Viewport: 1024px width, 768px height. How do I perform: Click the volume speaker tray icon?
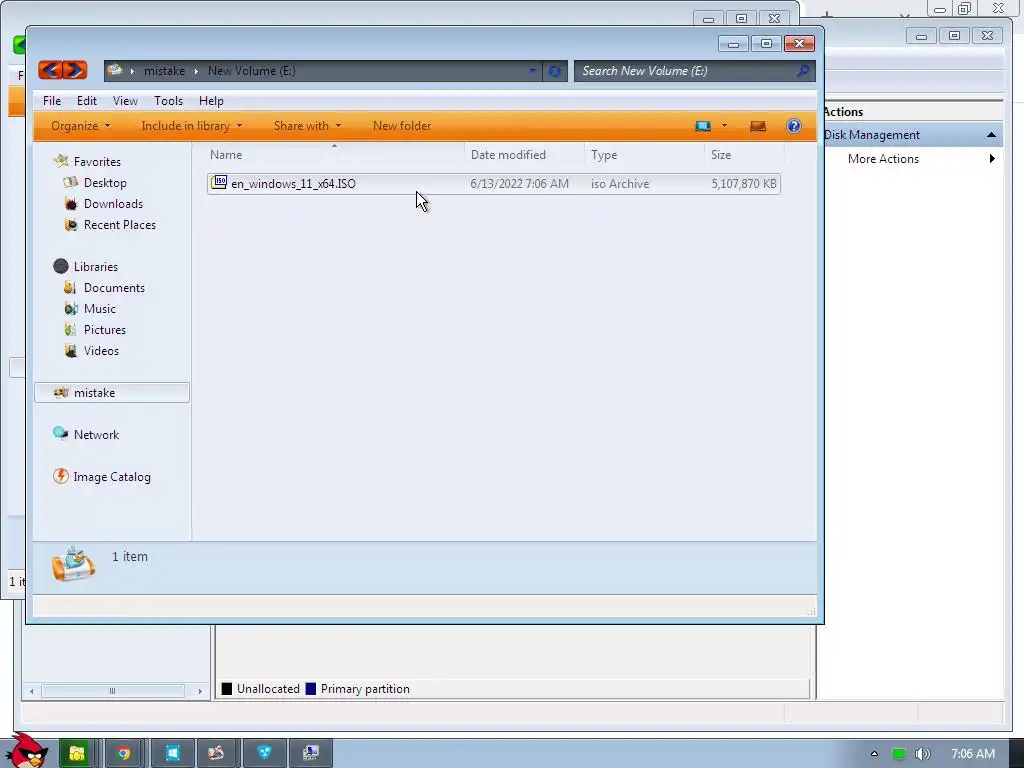point(923,754)
